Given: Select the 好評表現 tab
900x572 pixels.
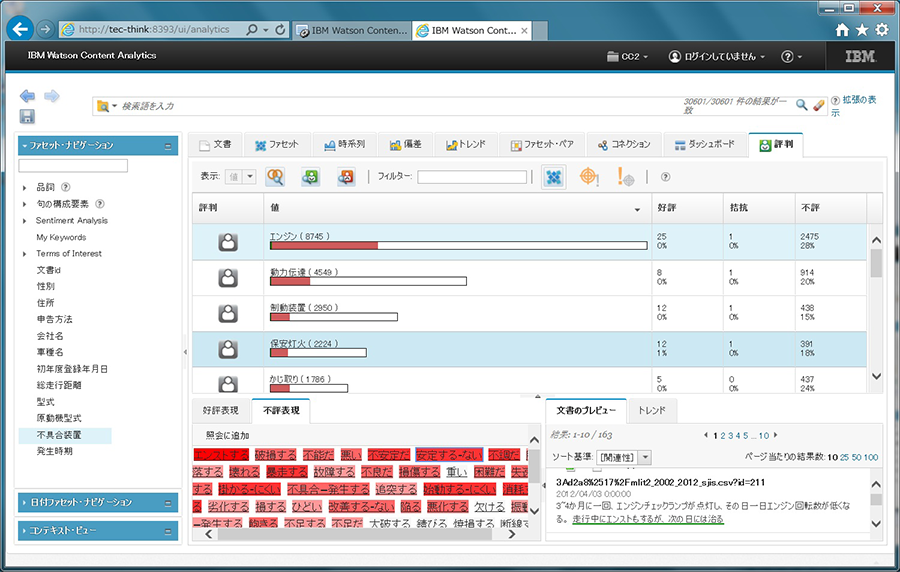Looking at the screenshot, I should pyautogui.click(x=221, y=410).
